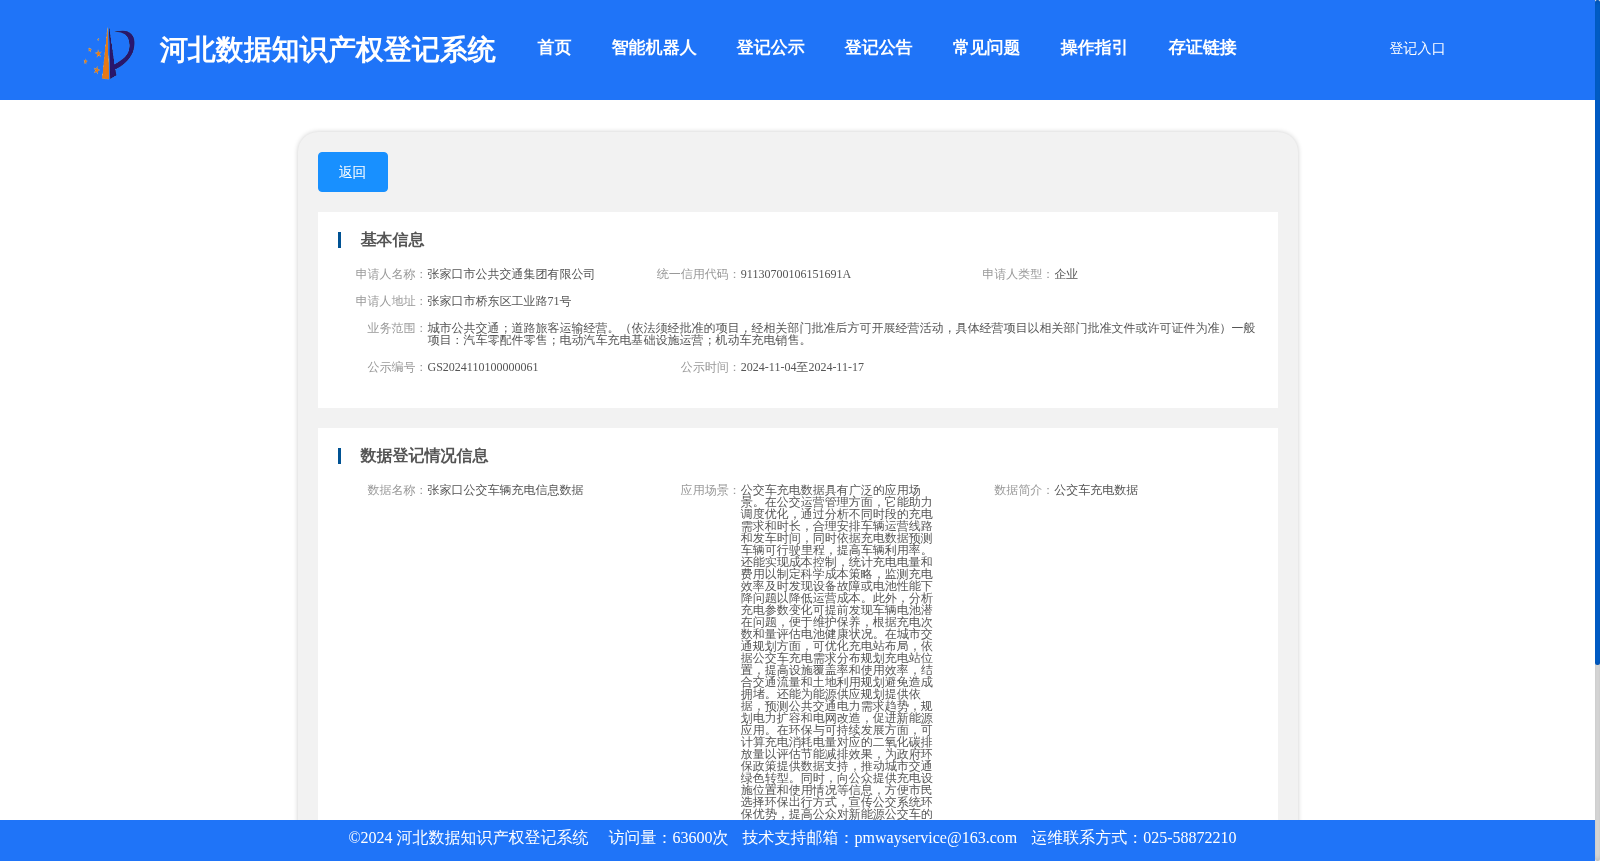Click the visit count 63600次
The width and height of the screenshot is (1600, 861).
click(x=700, y=838)
